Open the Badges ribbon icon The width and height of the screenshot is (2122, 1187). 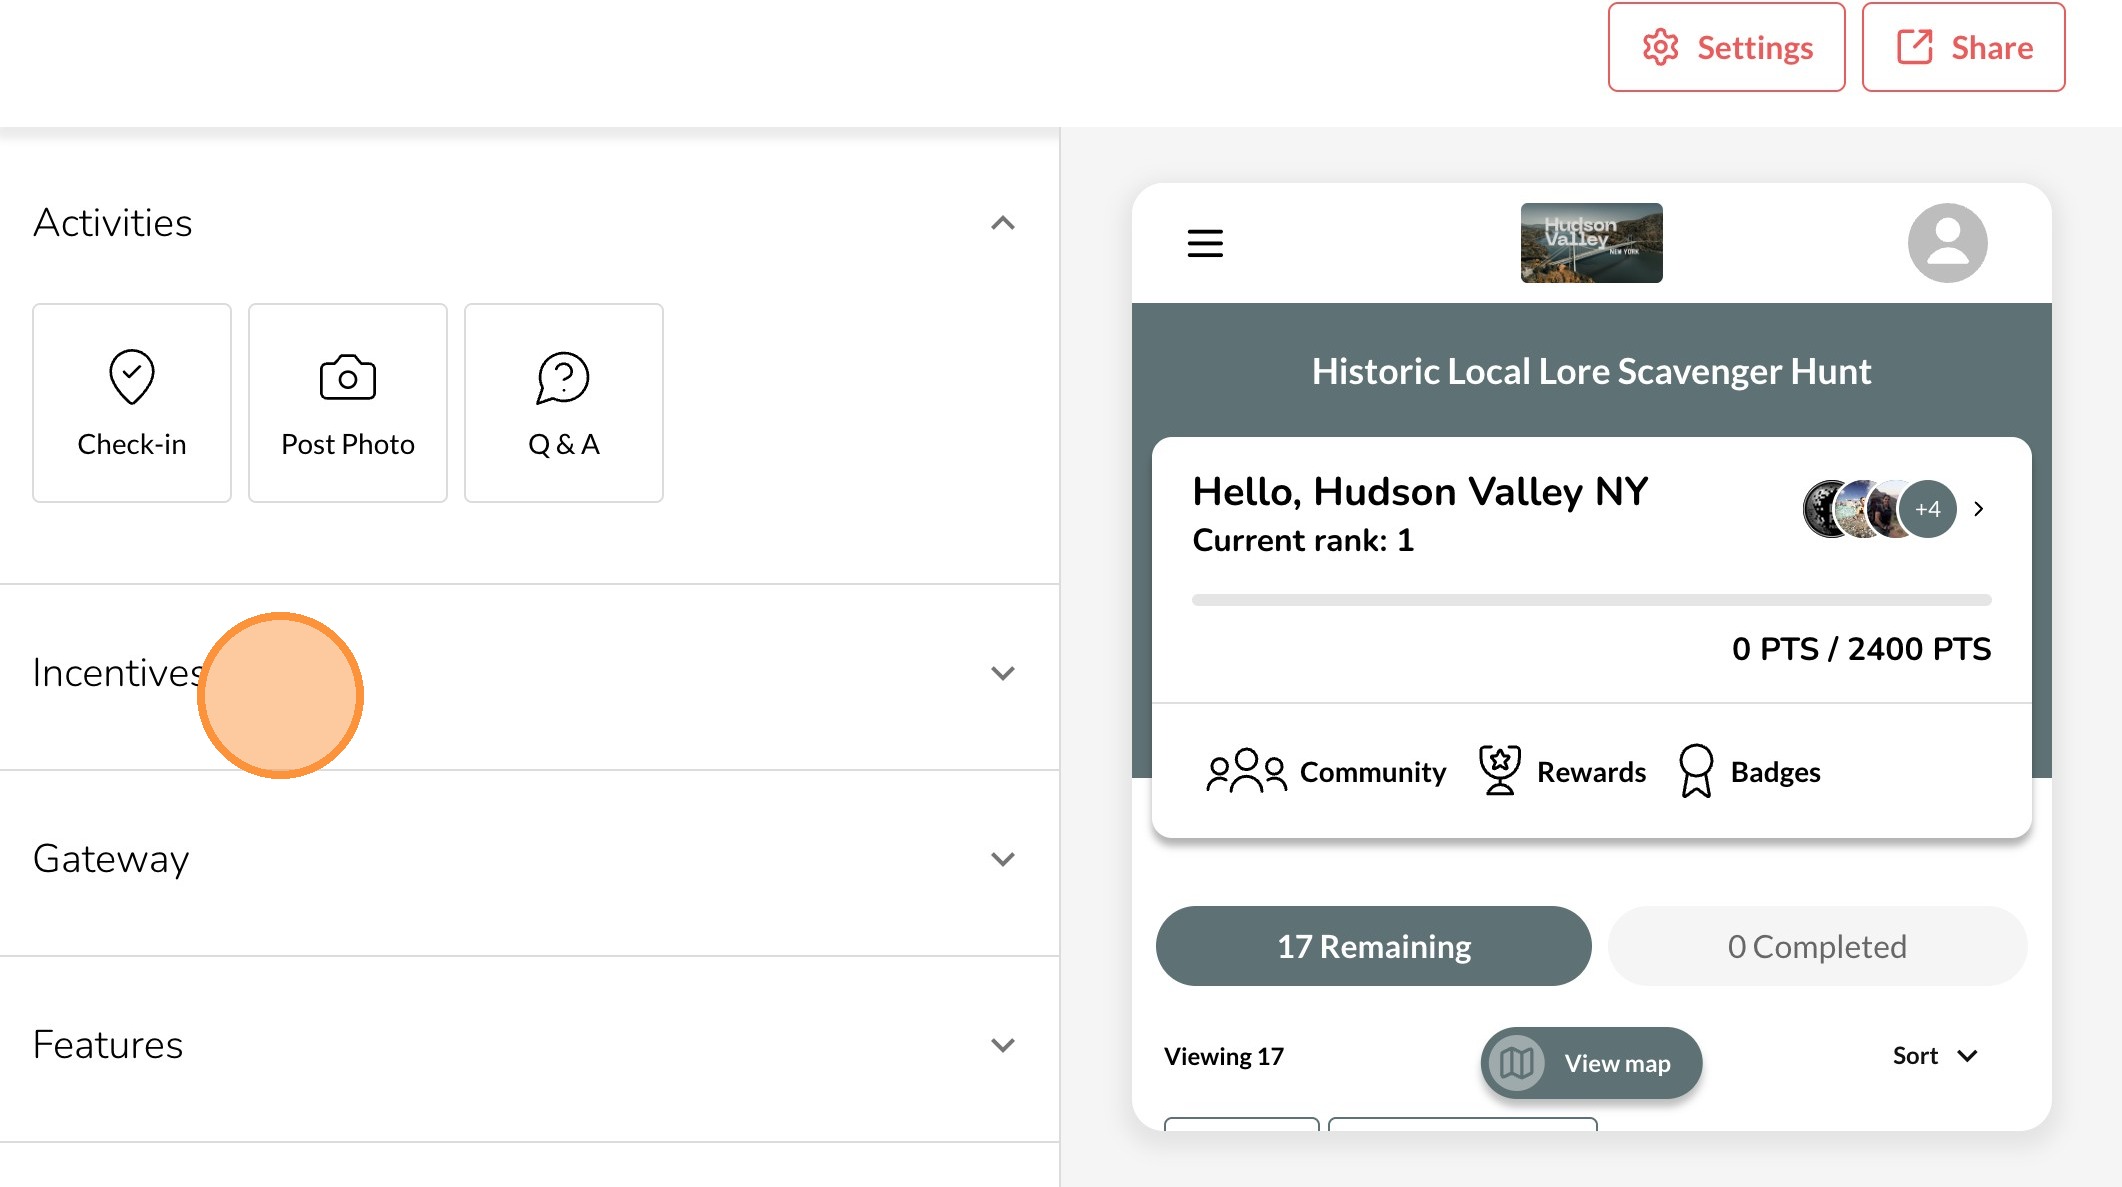(x=1696, y=771)
